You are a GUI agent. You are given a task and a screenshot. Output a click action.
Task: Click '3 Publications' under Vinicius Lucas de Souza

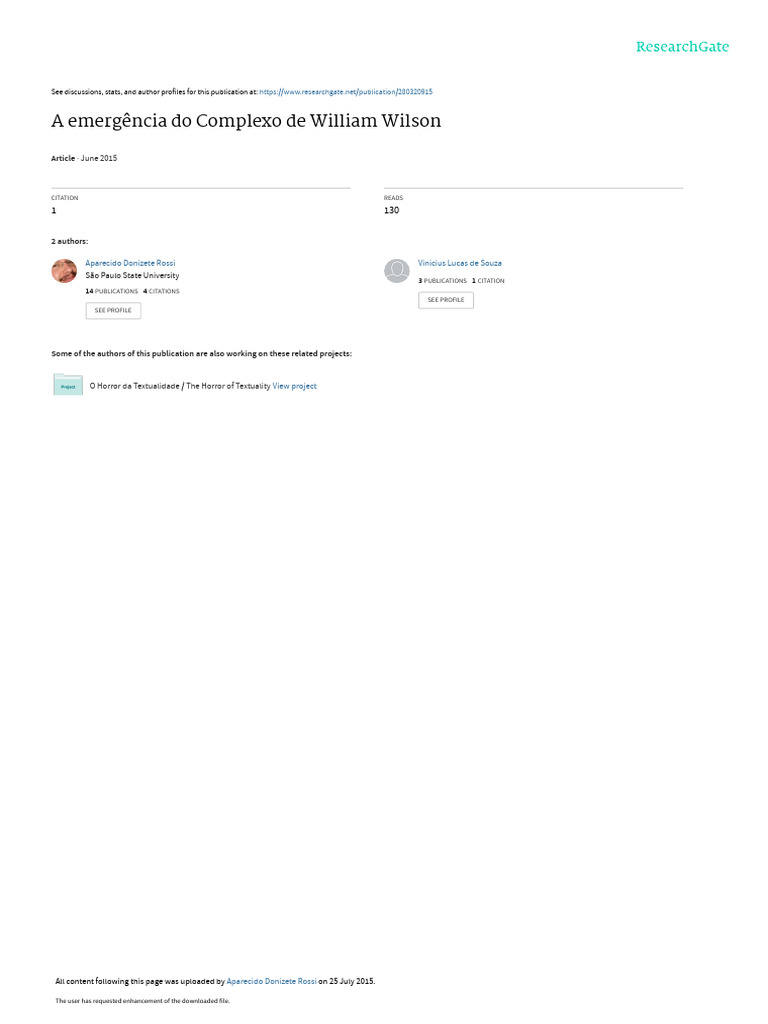click(x=443, y=281)
